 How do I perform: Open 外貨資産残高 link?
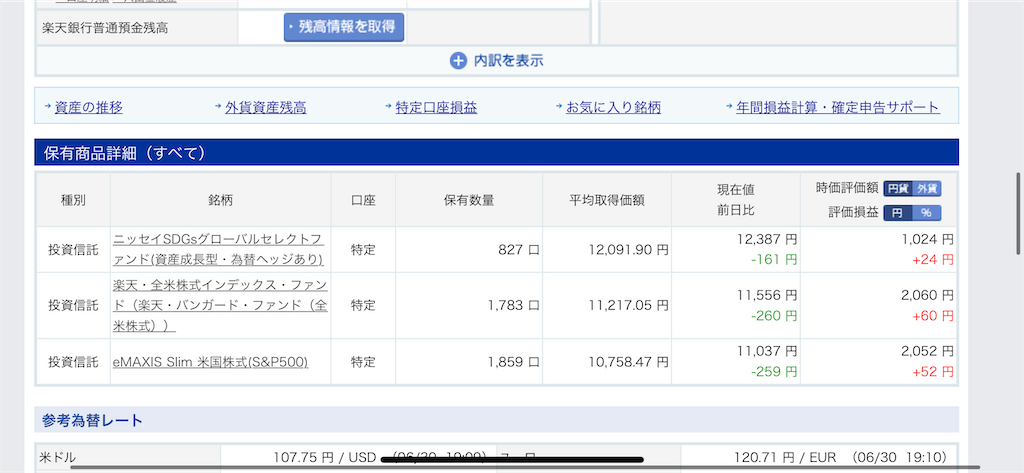pyautogui.click(x=266, y=107)
